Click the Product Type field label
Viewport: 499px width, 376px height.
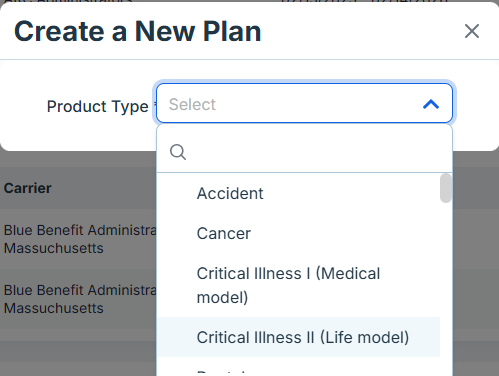(x=97, y=107)
